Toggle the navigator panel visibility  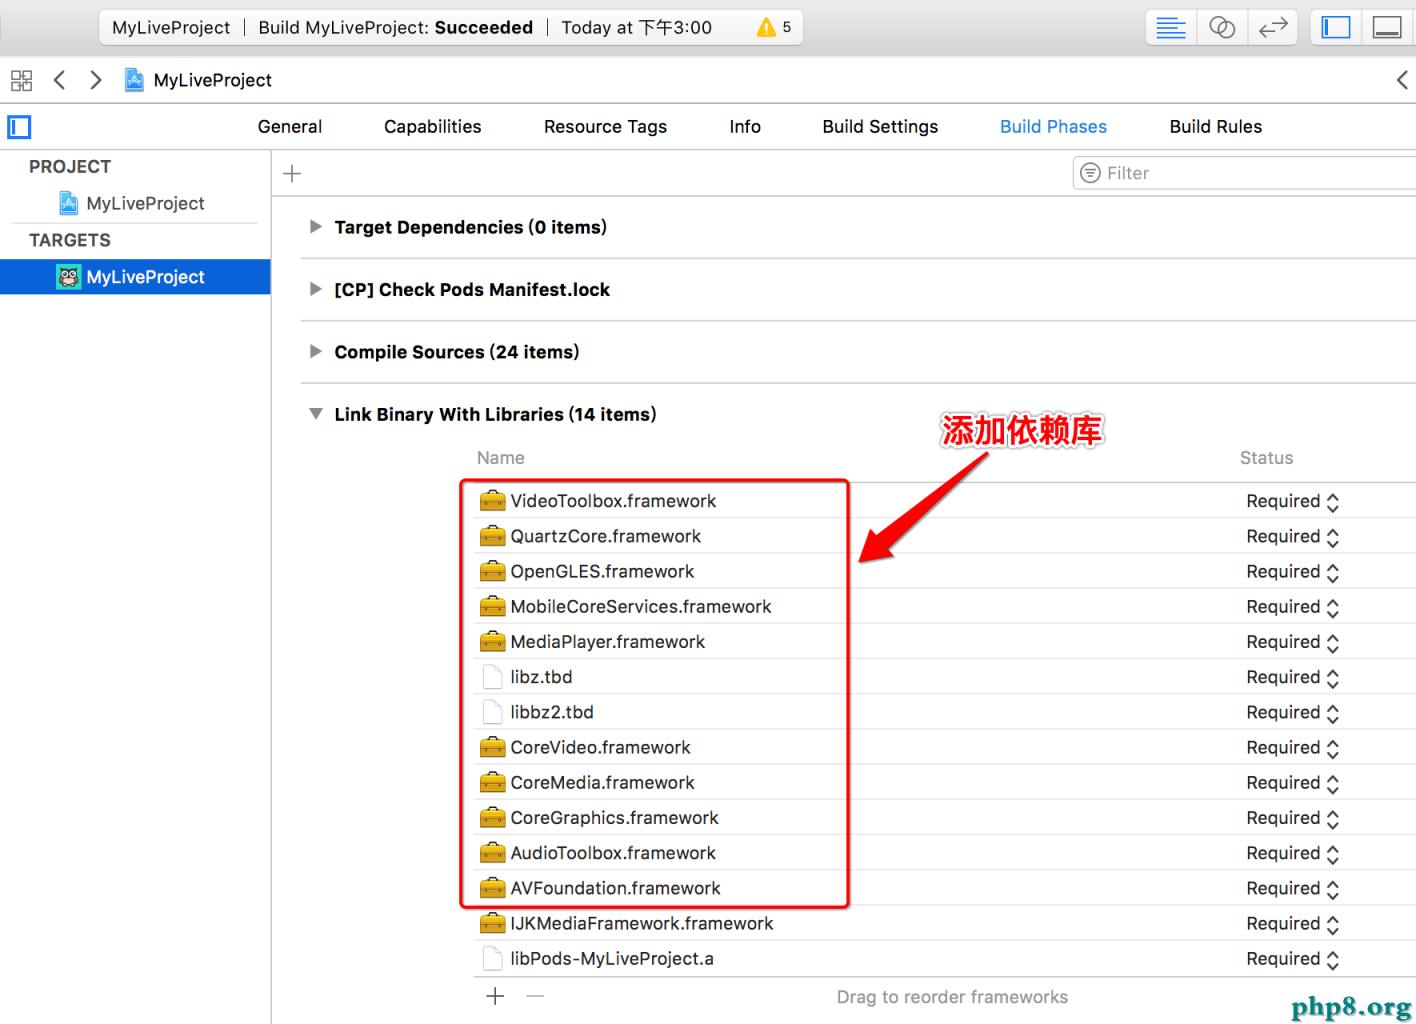tap(1336, 28)
